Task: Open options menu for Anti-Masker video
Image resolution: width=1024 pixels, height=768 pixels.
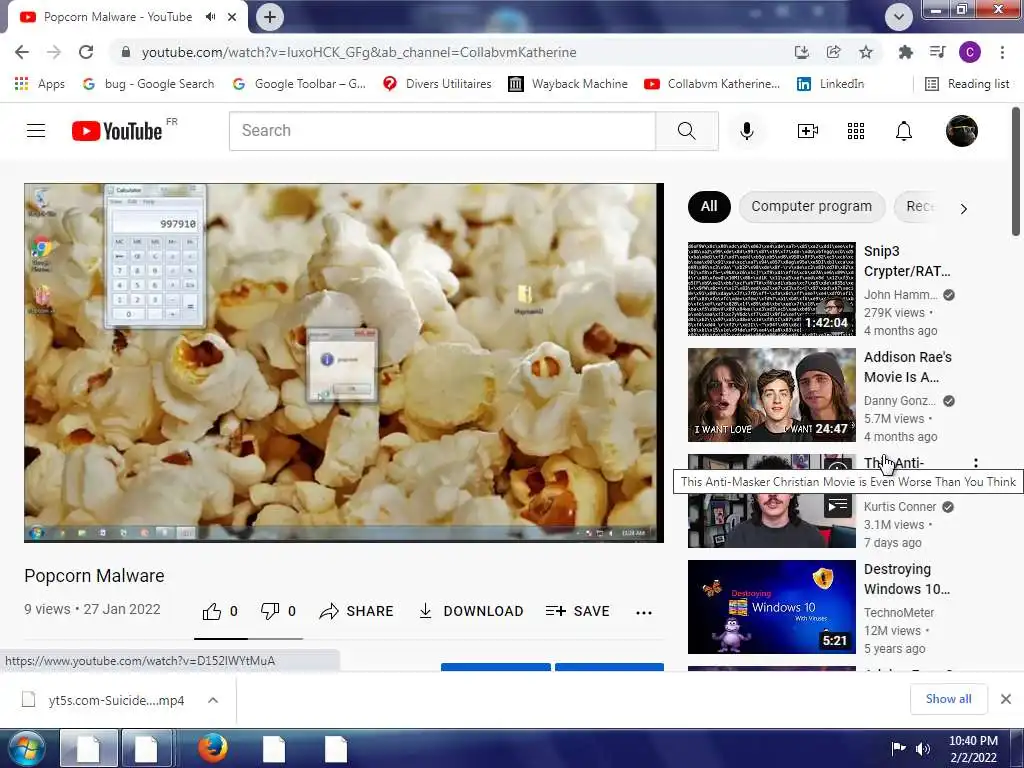Action: (x=976, y=463)
